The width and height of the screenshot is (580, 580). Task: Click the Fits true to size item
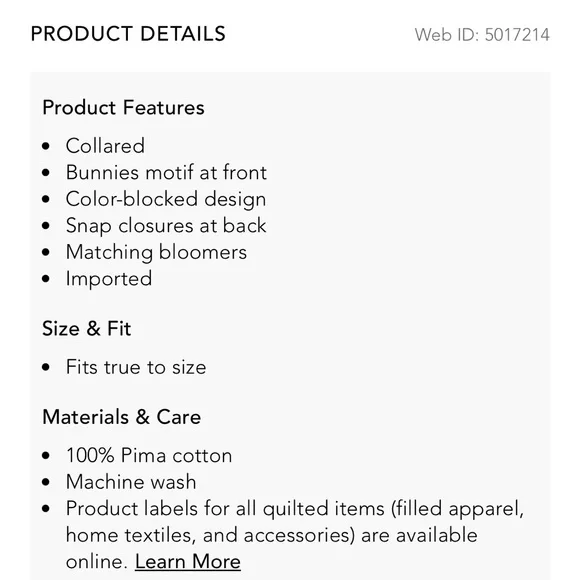point(136,367)
